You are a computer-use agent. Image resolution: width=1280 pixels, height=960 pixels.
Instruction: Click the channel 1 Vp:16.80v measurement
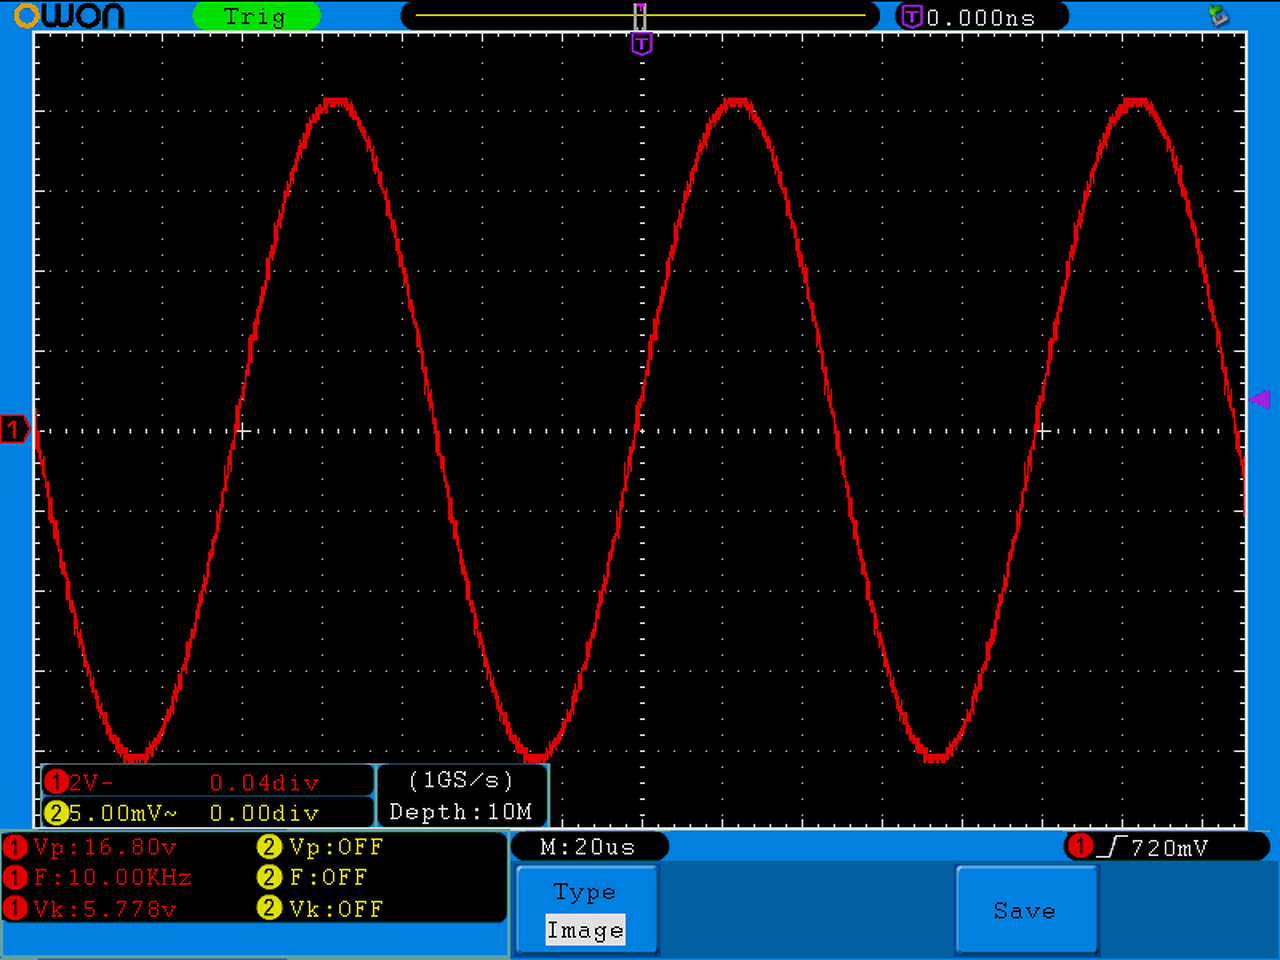(105, 847)
